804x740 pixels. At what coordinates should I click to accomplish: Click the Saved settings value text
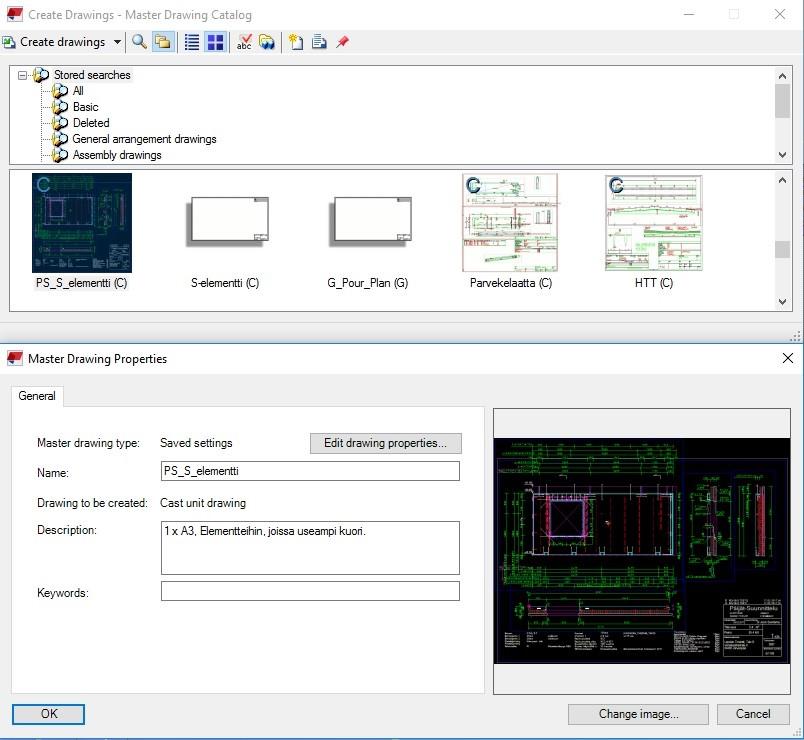click(x=196, y=443)
